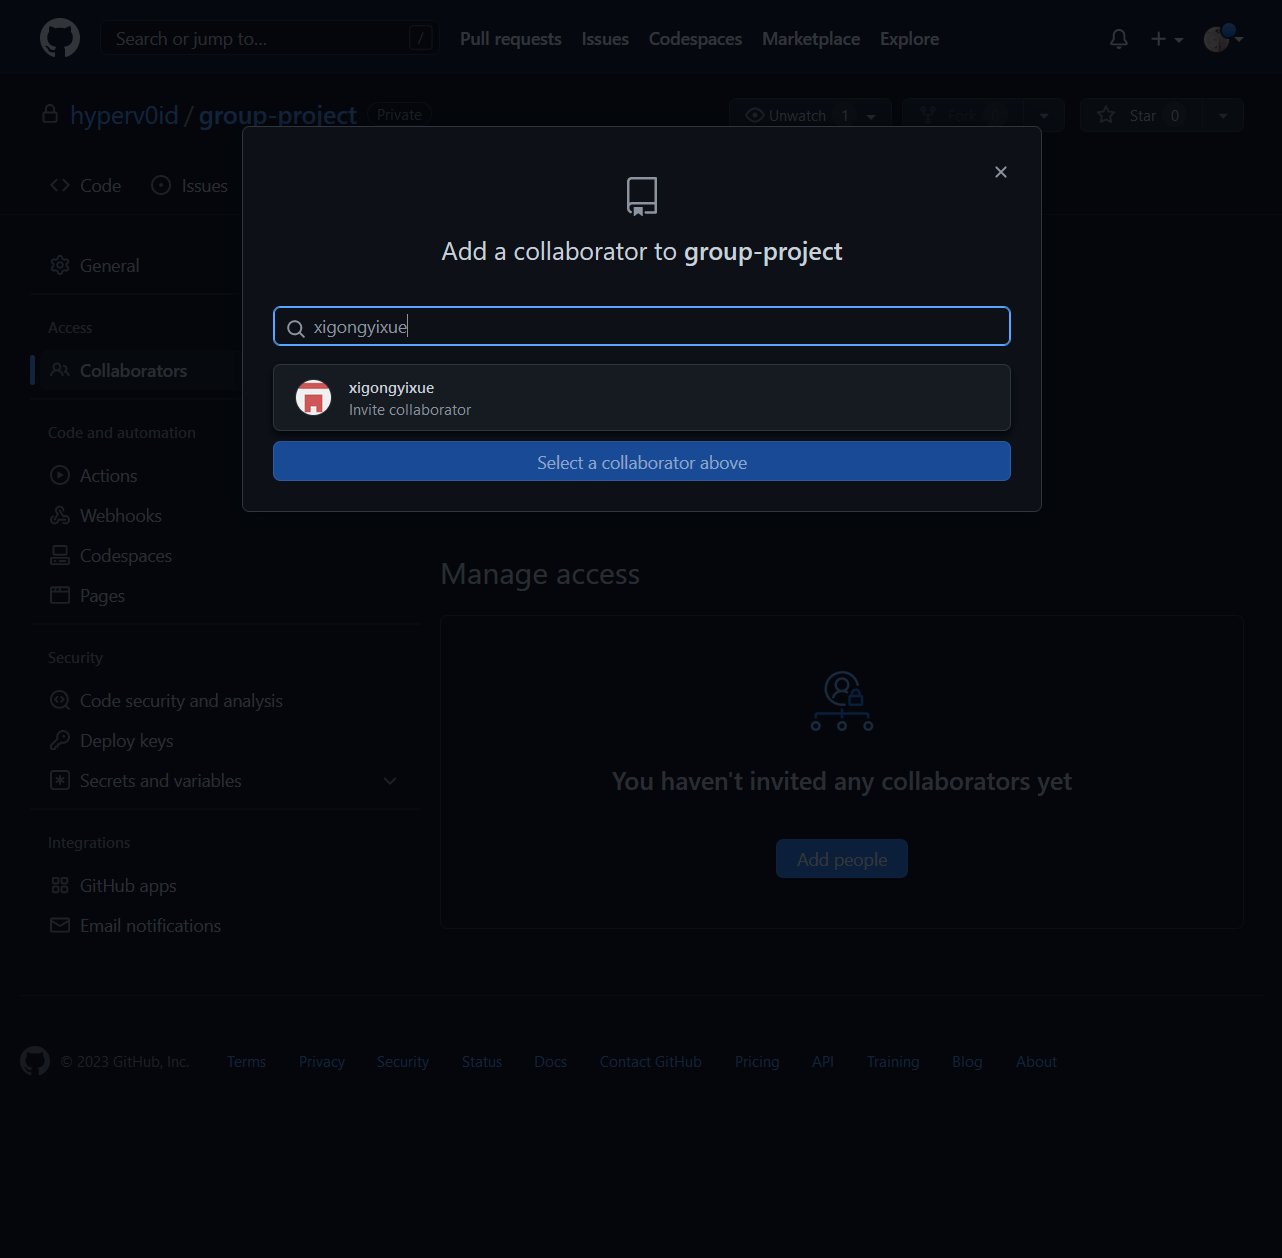Select the xigongyixue user avatar suggestion
This screenshot has width=1282, height=1258.
(x=313, y=398)
